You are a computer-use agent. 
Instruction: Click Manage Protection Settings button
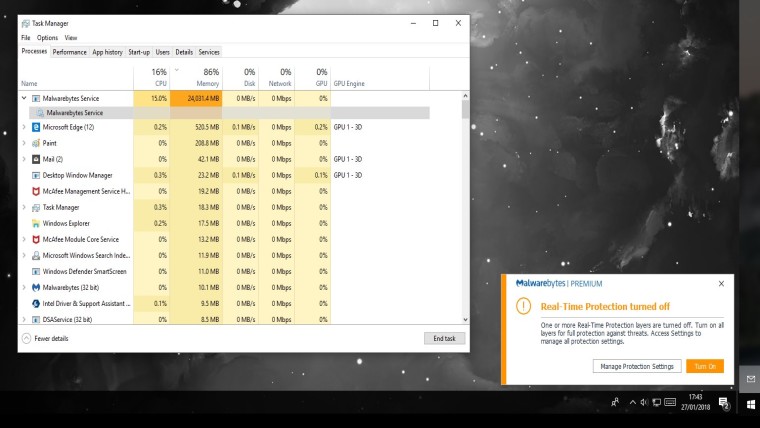[x=637, y=366]
